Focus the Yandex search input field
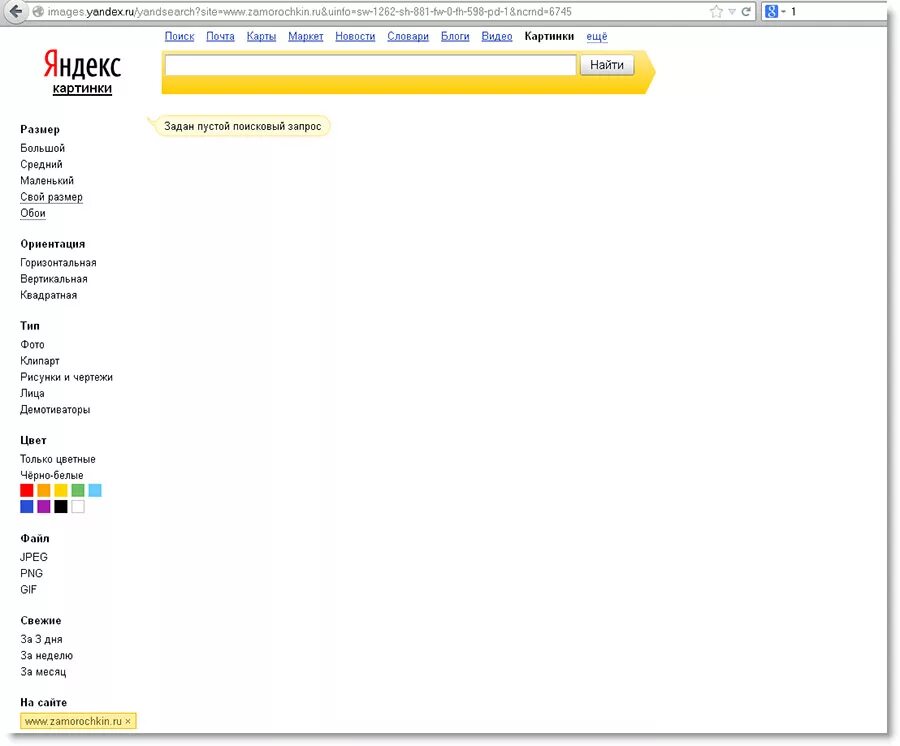The image size is (900, 746). [370, 65]
